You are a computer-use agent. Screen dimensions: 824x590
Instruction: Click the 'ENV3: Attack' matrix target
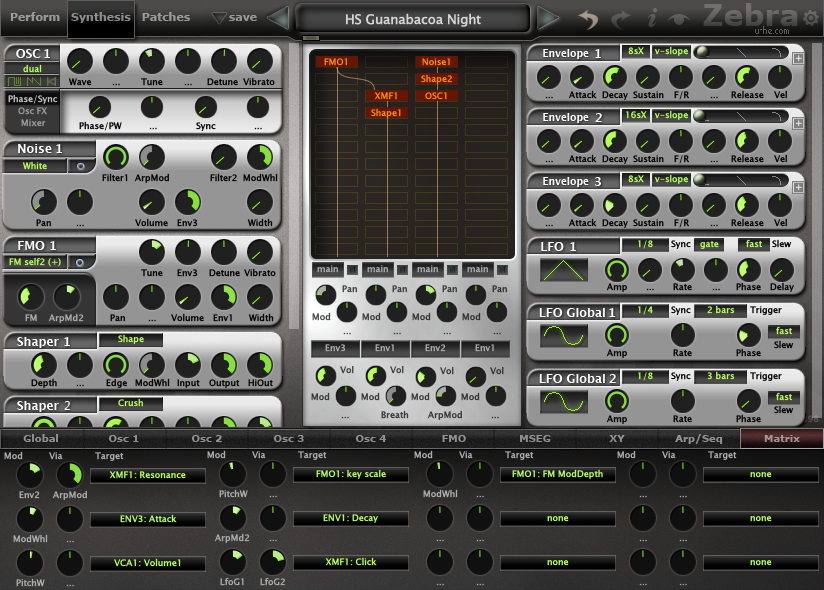pos(148,519)
